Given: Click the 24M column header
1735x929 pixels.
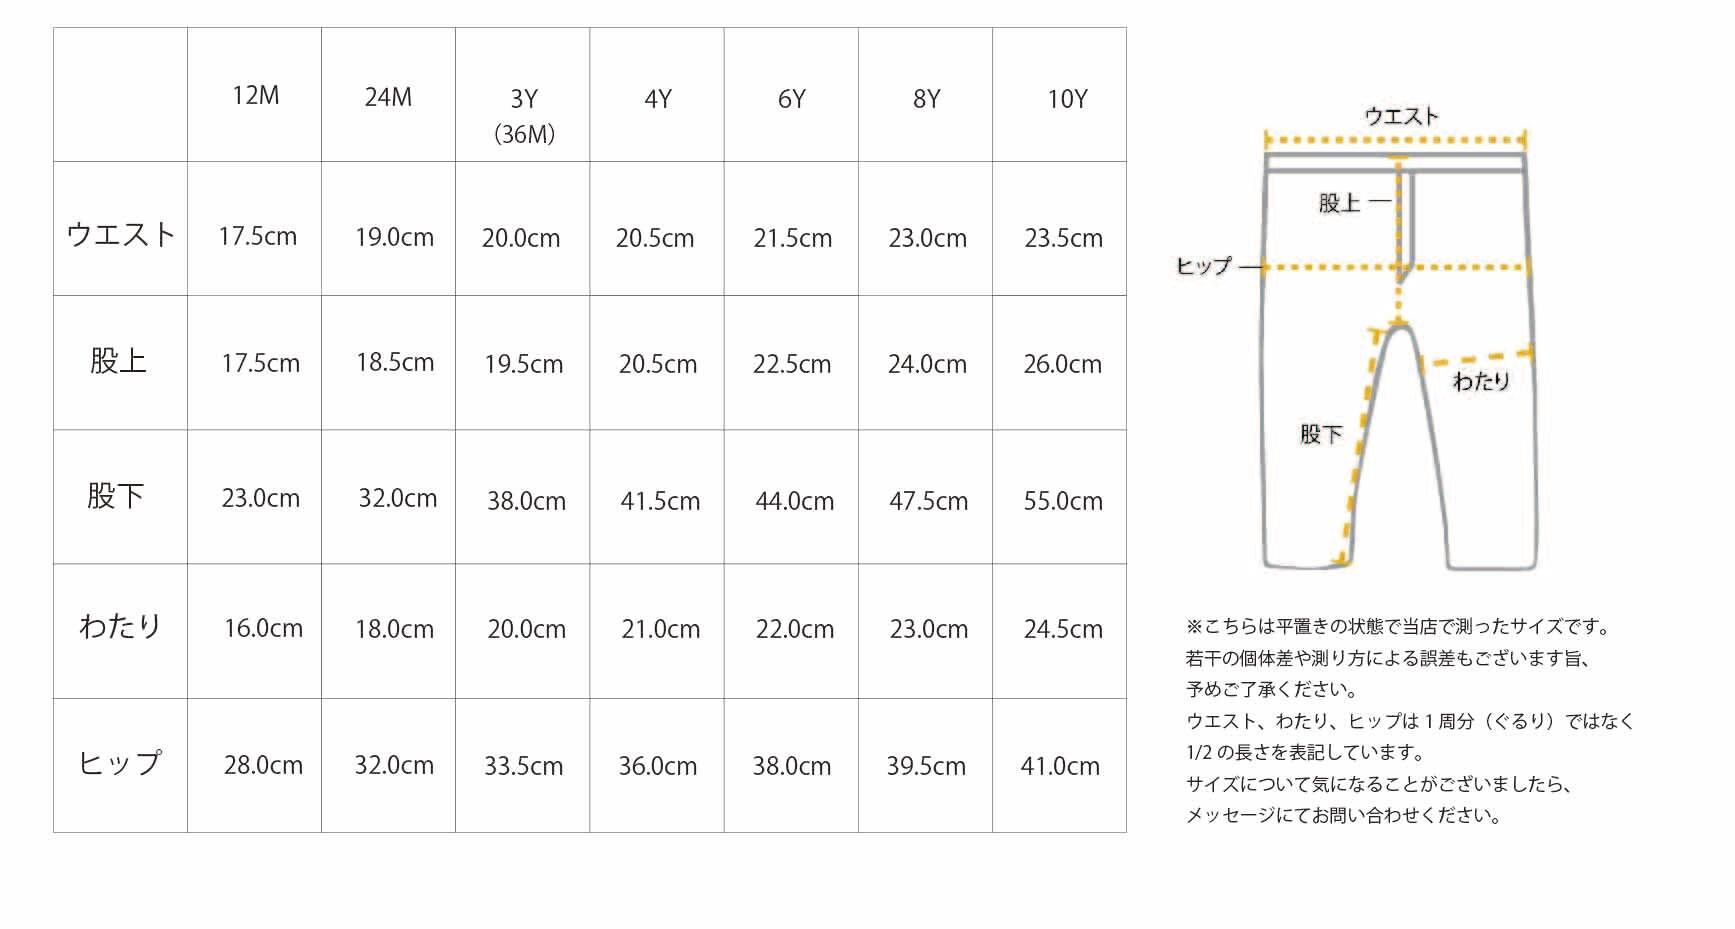Looking at the screenshot, I should [388, 97].
